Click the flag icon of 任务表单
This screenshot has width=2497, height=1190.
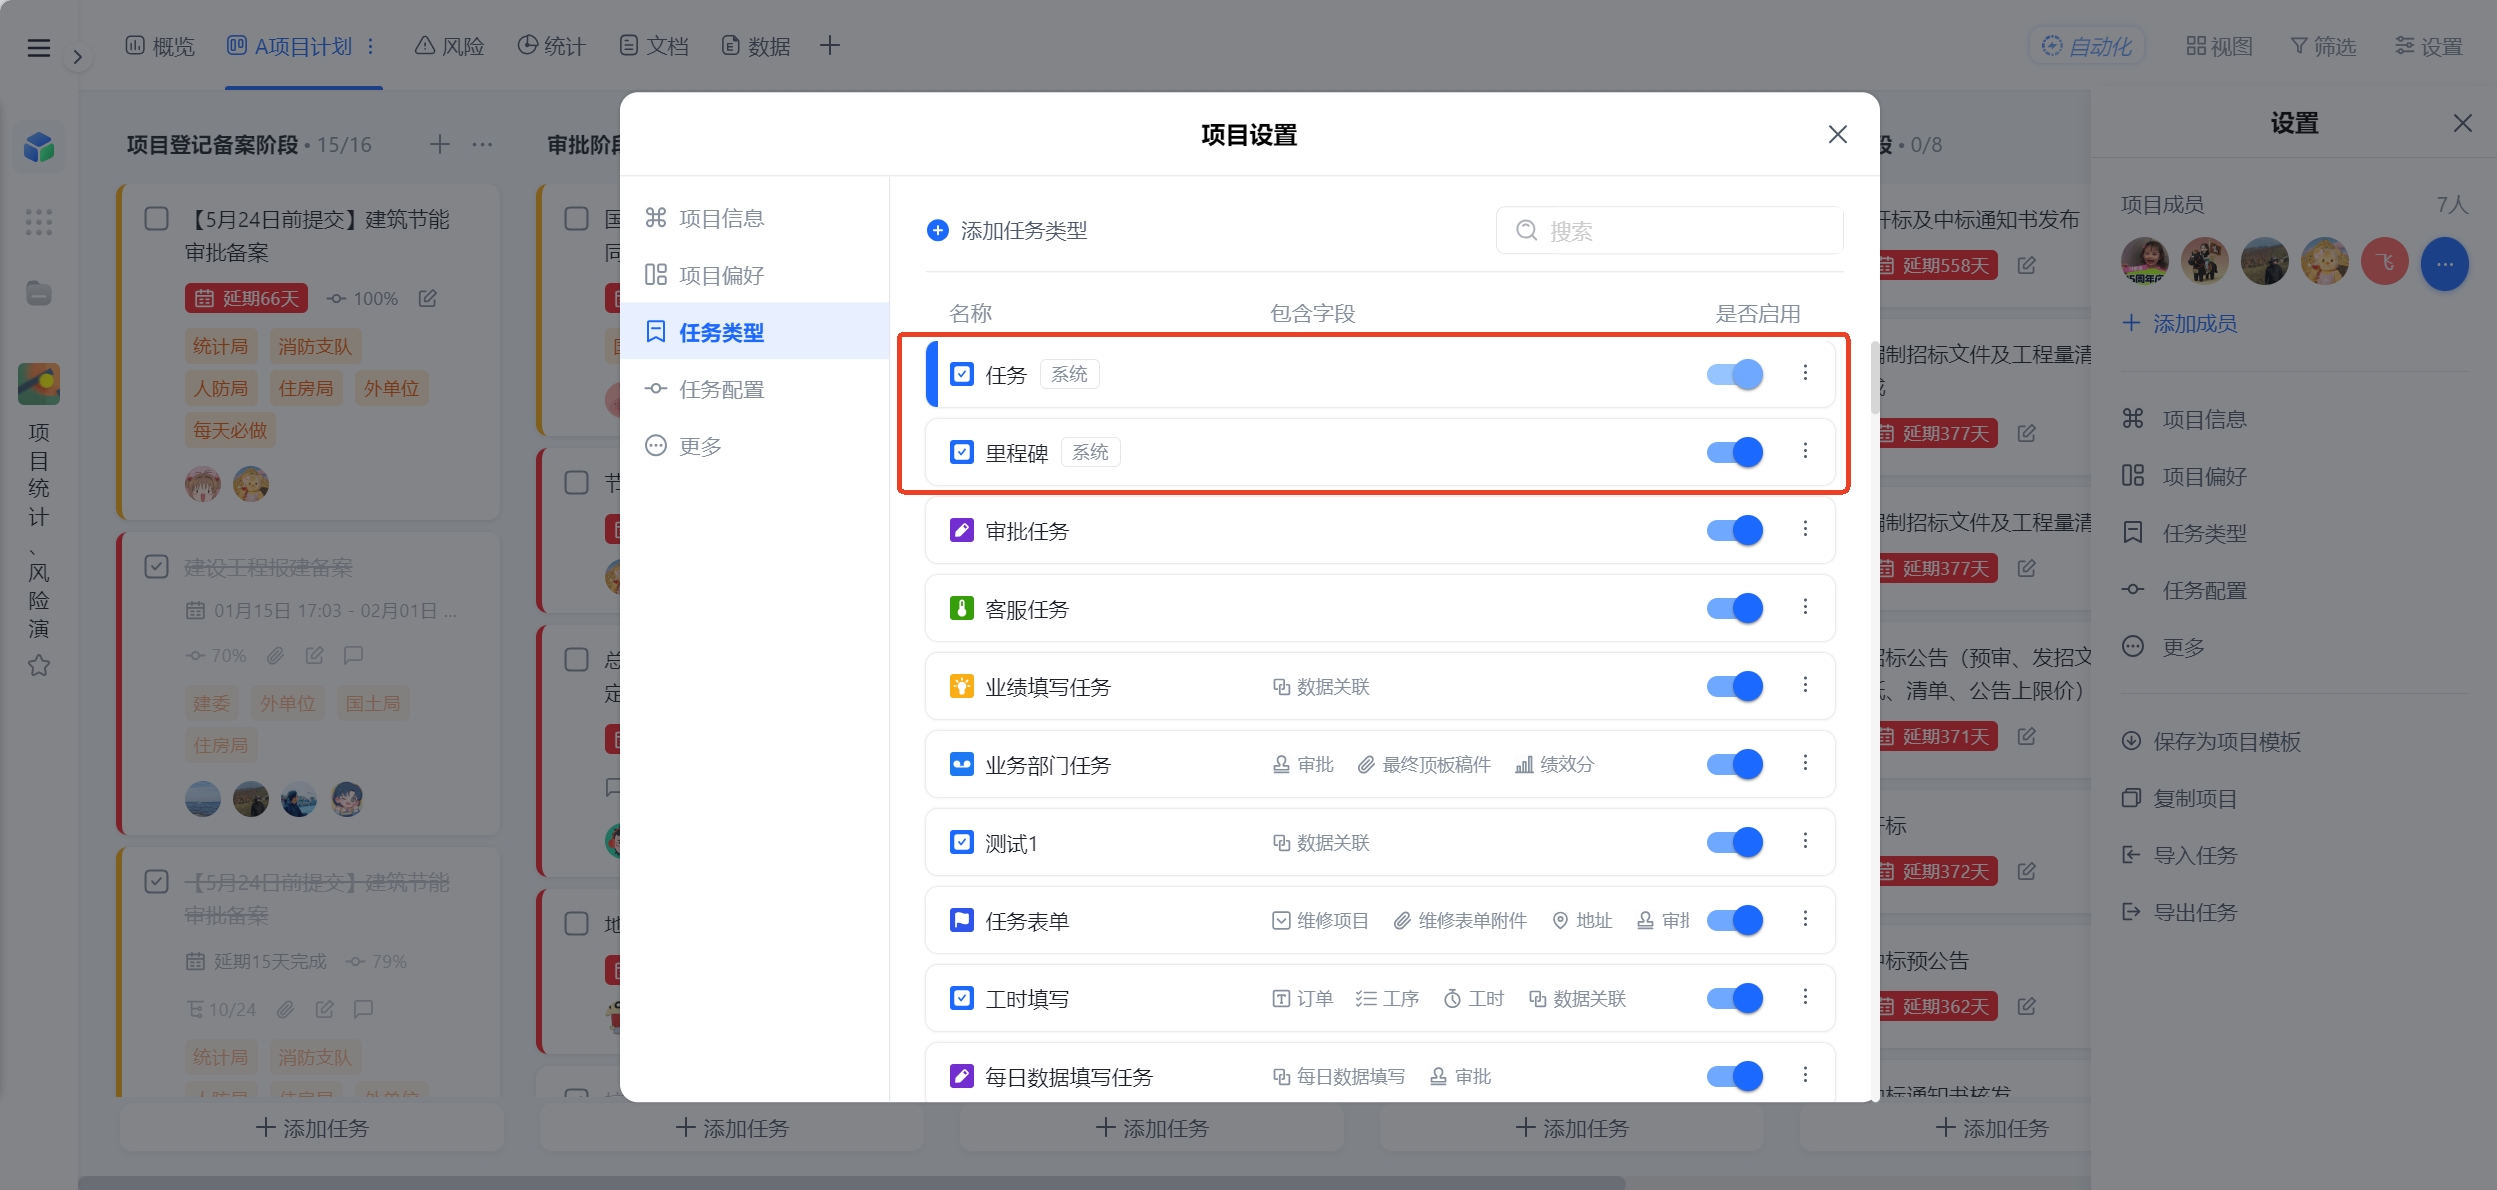pos(961,920)
